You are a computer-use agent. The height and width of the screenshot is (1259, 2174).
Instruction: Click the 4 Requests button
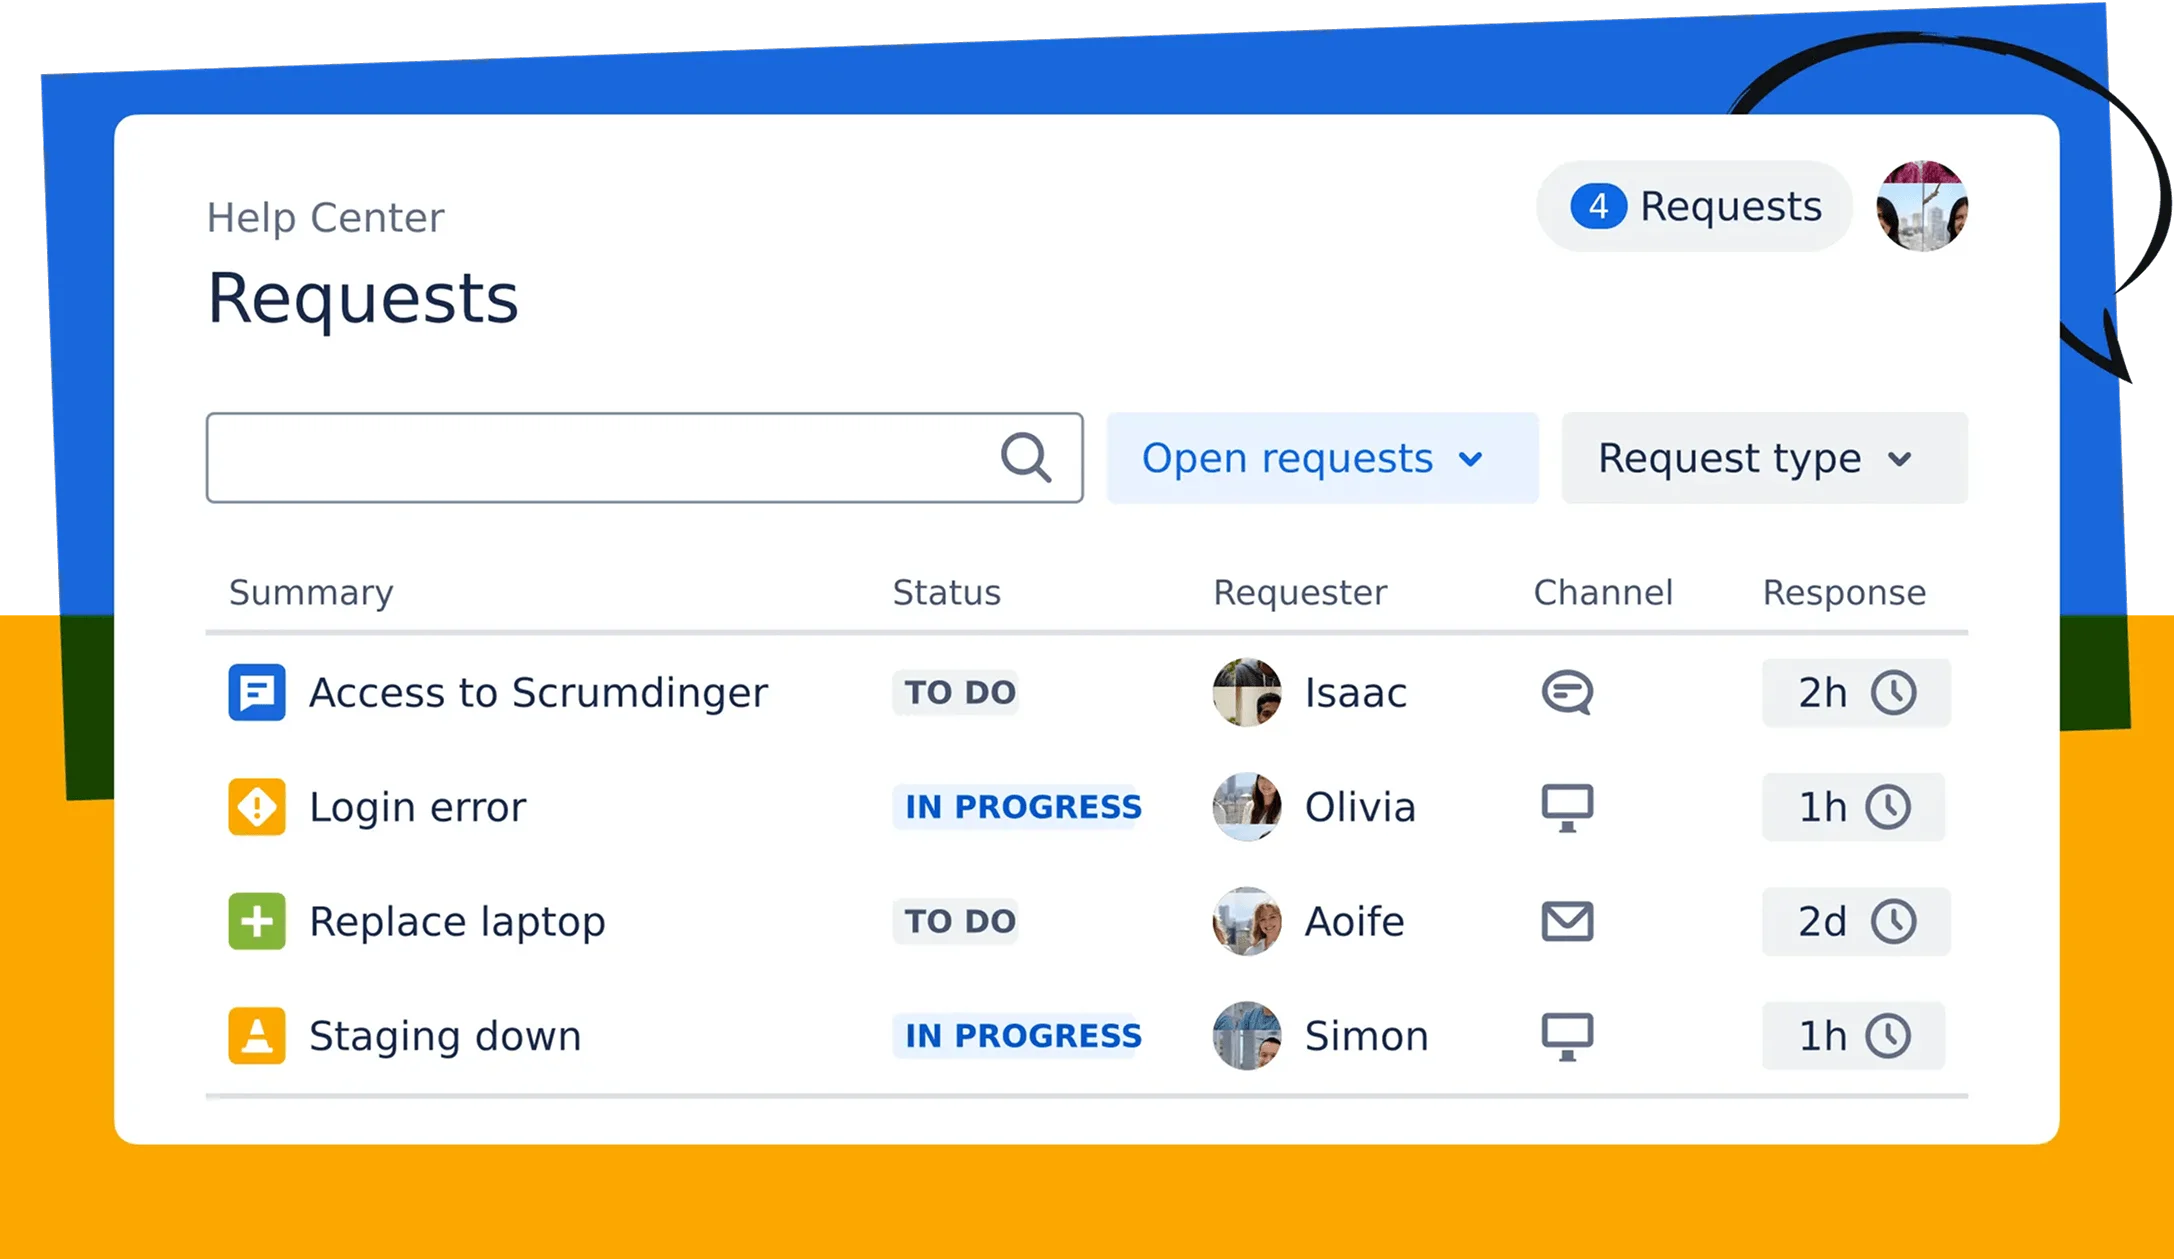1695,207
